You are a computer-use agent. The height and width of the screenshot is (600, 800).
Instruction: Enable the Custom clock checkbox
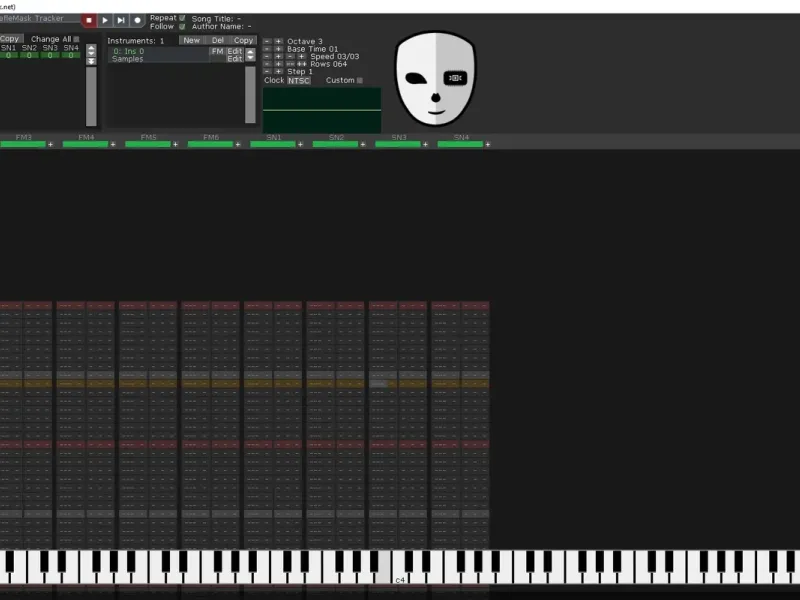point(360,80)
